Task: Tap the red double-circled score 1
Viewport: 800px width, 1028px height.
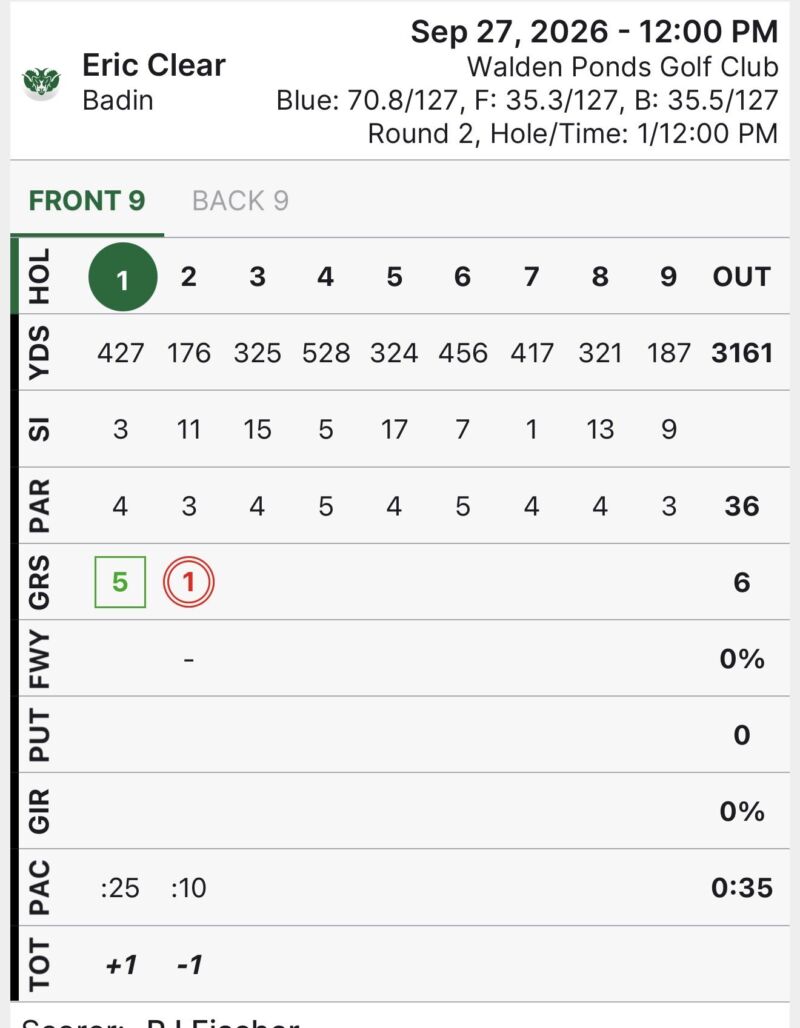Action: point(189,582)
